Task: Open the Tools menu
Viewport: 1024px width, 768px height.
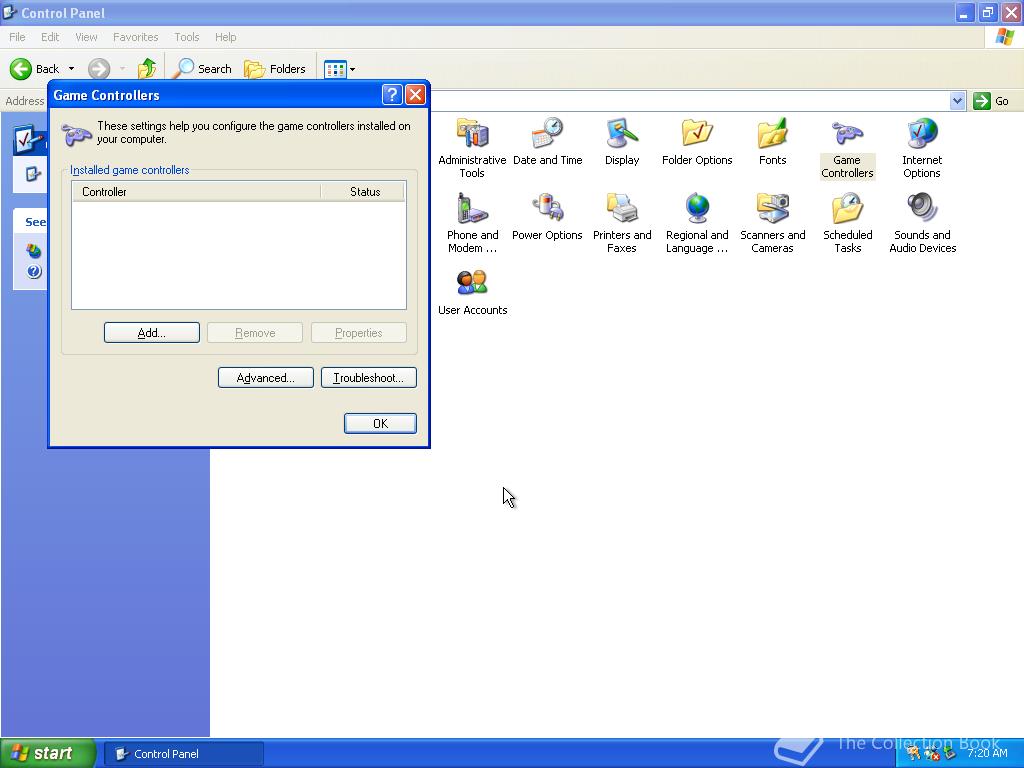Action: tap(187, 37)
